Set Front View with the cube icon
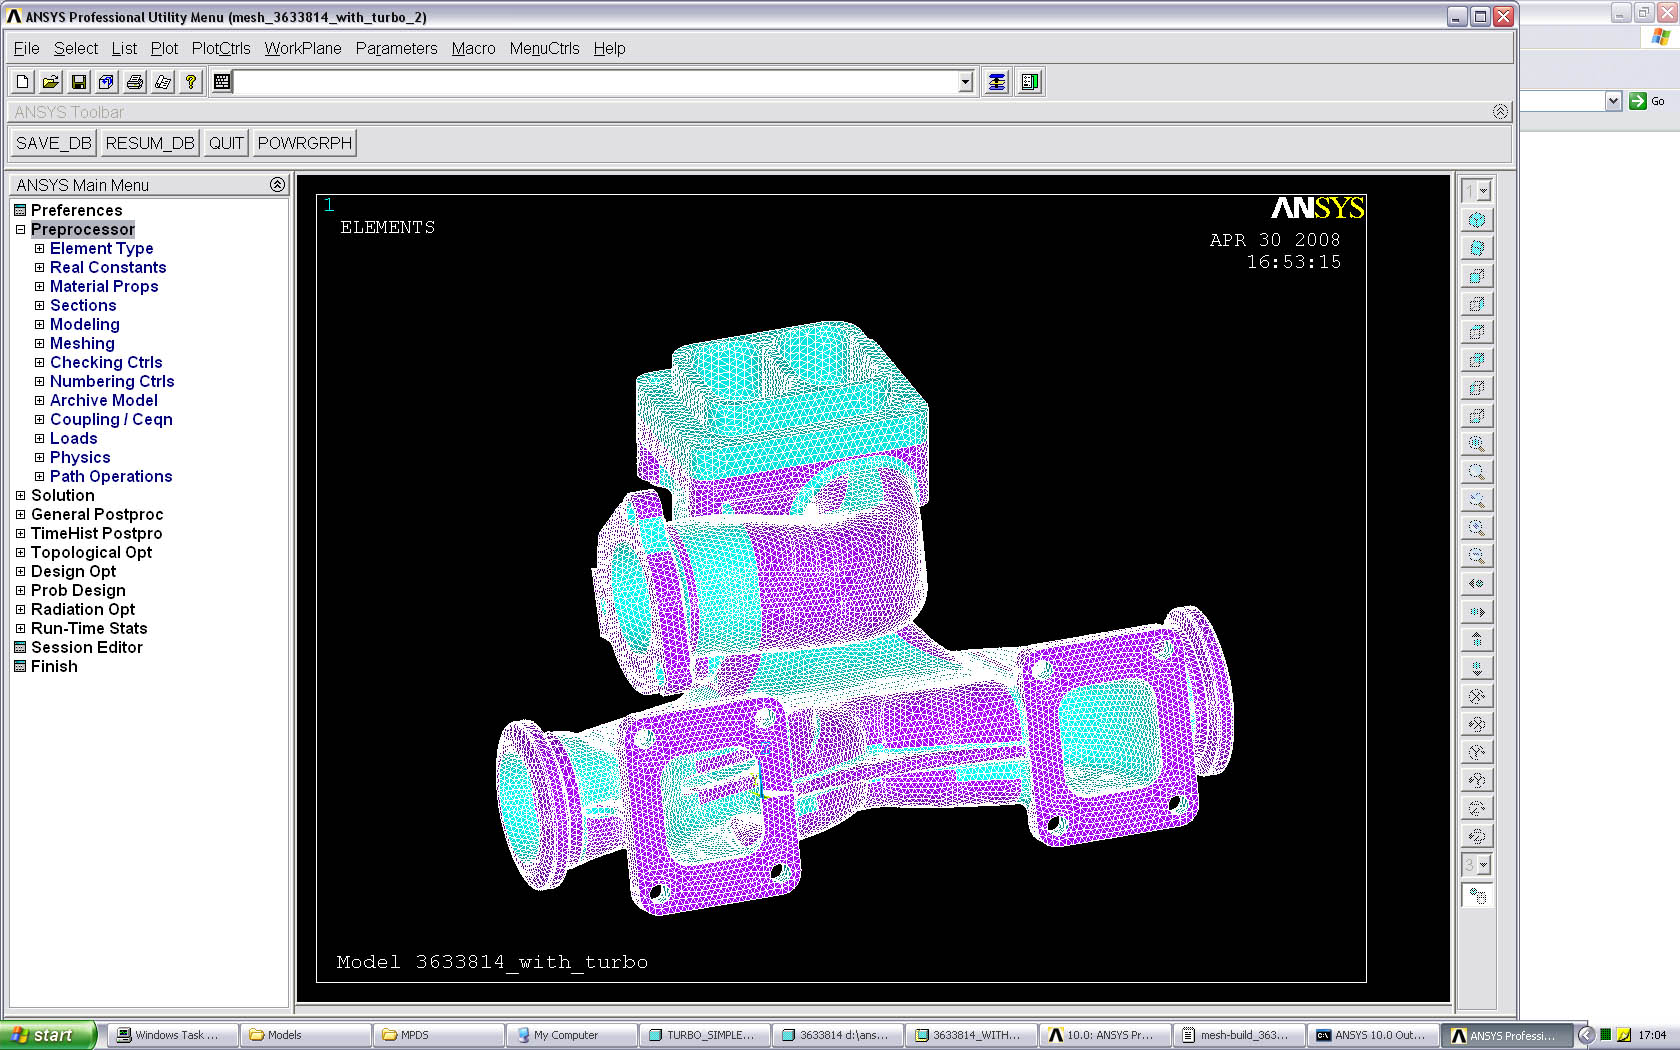This screenshot has width=1680, height=1050. coord(1477,276)
